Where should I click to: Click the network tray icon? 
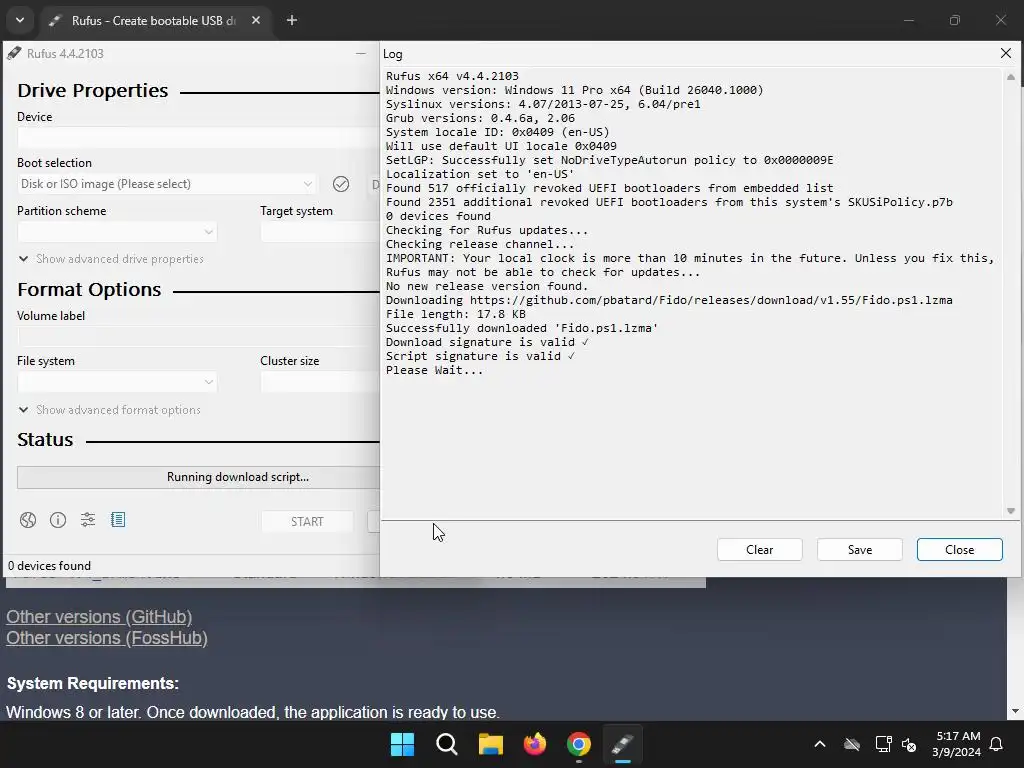883,744
